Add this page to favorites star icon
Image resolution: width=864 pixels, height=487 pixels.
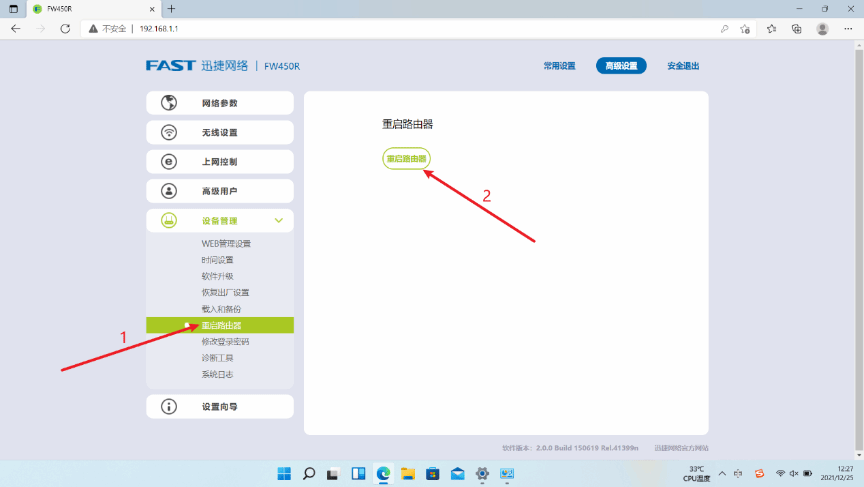pyautogui.click(x=745, y=29)
